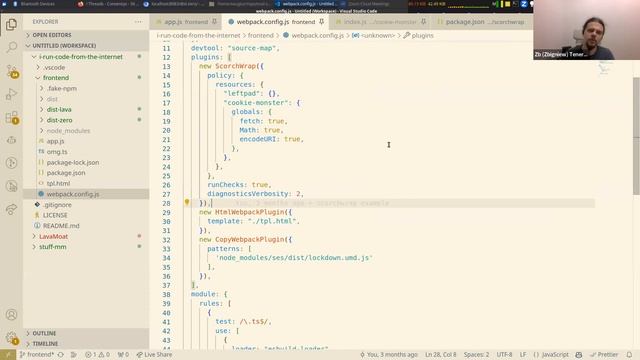Open notifications bell in status bar
The image size is (640, 360).
point(629,355)
